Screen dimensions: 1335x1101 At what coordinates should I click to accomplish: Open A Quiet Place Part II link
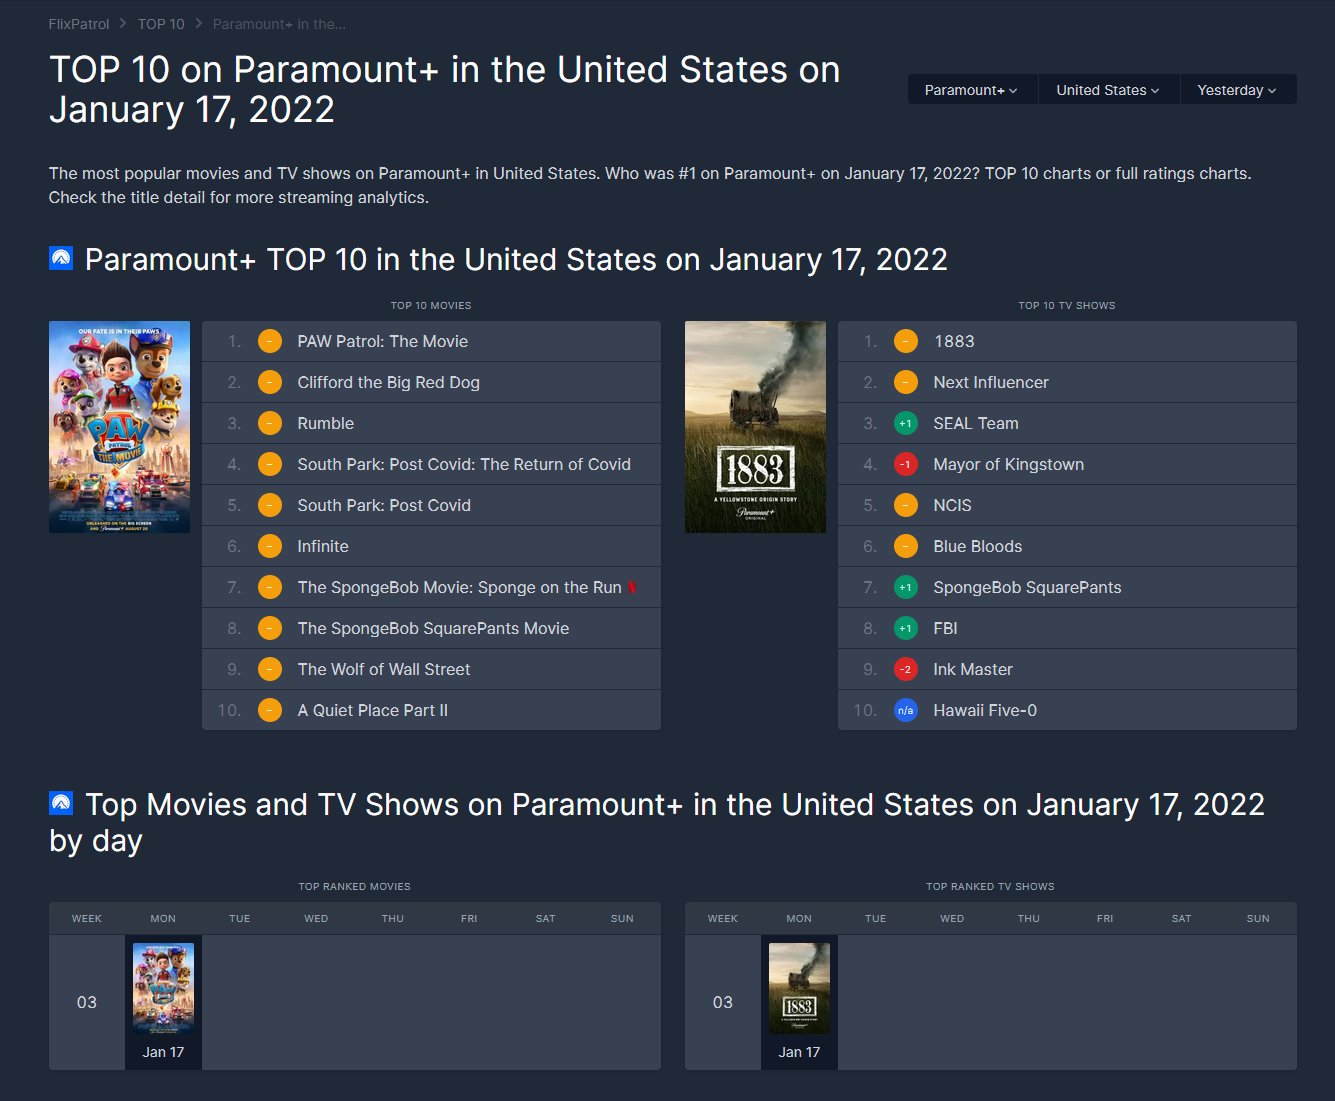pos(372,710)
